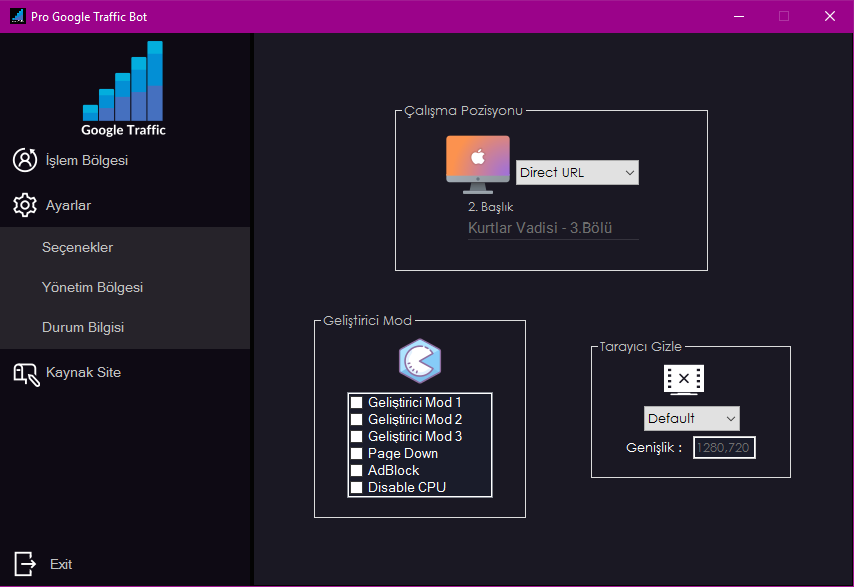854x587 pixels.
Task: Minimize the Pro Google Traffic Bot window
Action: [739, 16]
